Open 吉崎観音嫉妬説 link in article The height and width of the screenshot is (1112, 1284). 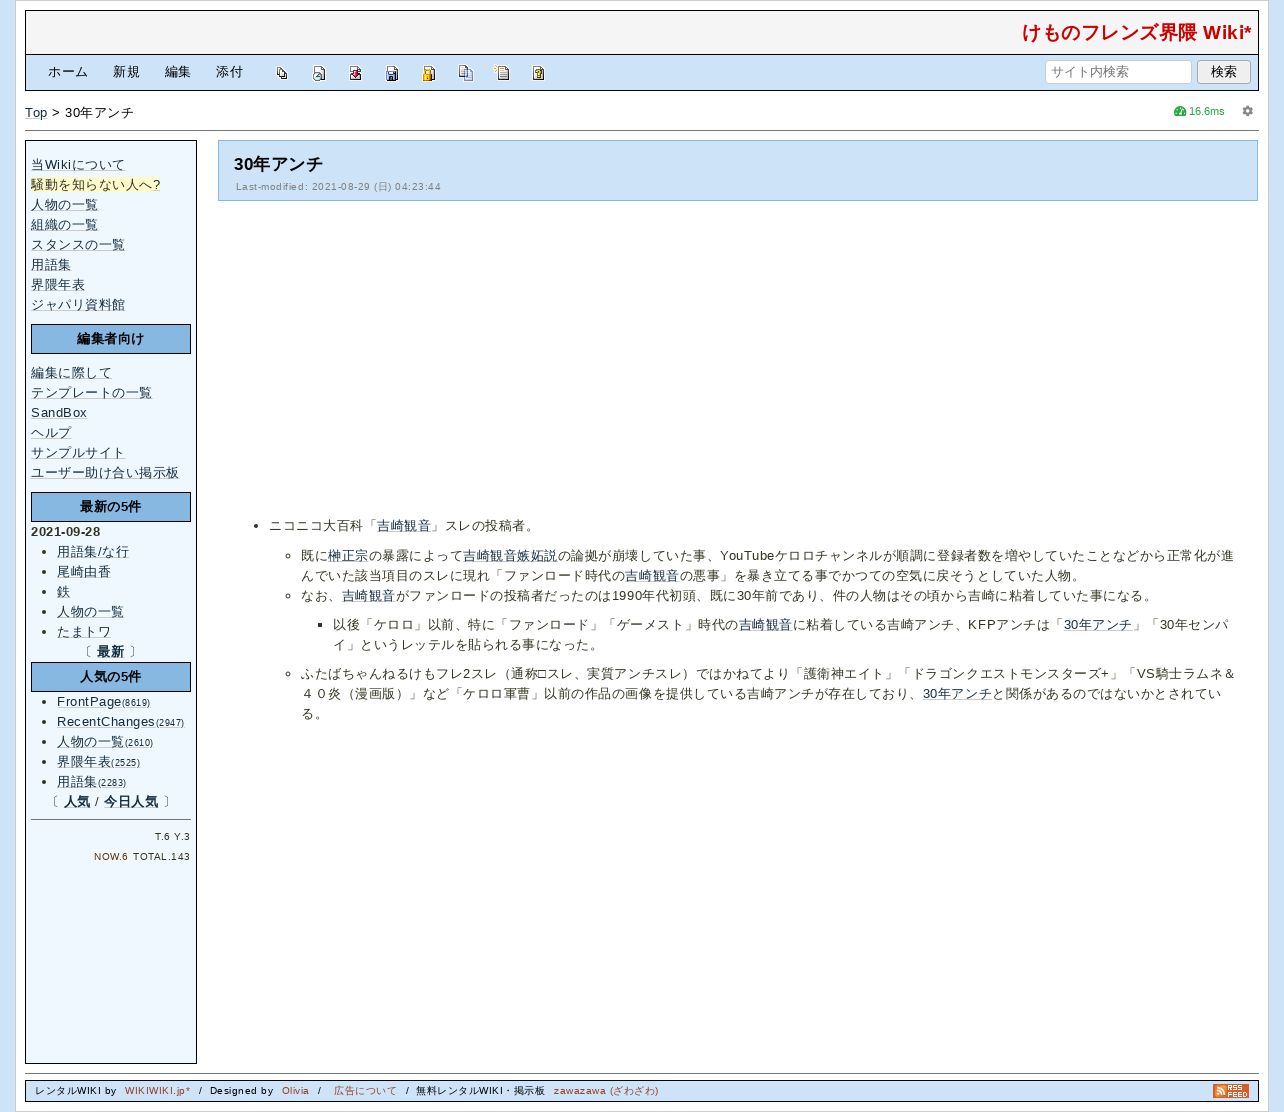510,556
